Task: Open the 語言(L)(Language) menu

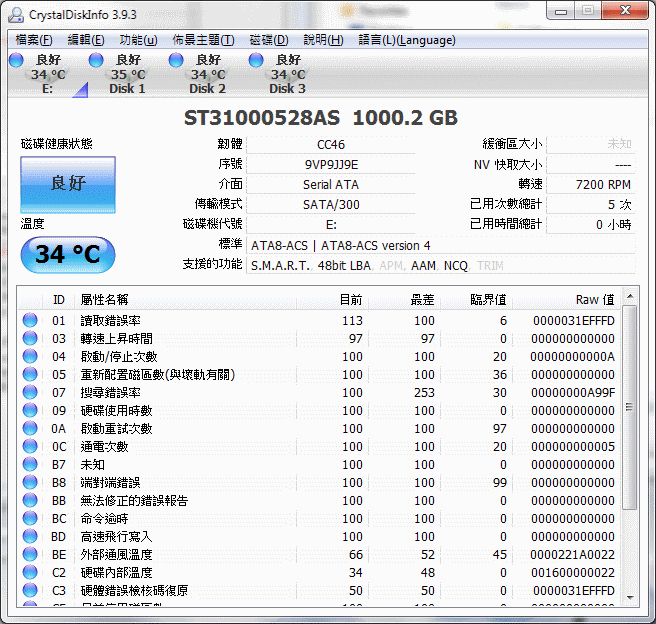Action: pyautogui.click(x=407, y=40)
